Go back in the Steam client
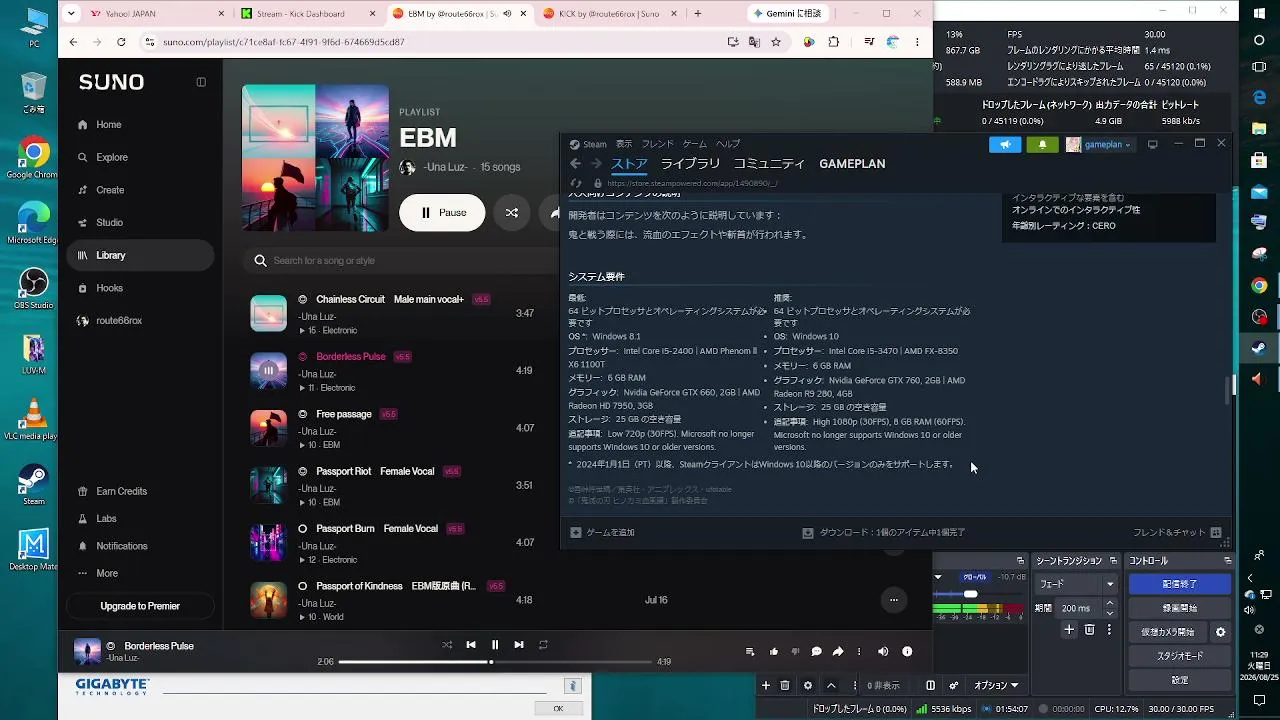Viewport: 1280px width, 720px height. coord(575,164)
